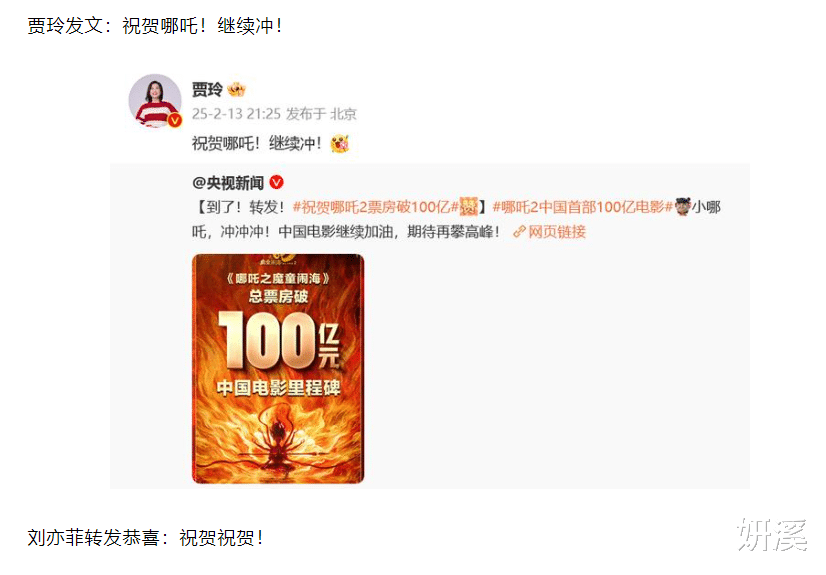Screen dimensions: 826x575
Task: Click the headline 贾玲发文：祝贺哪吒！继续冲！
Action: click(x=155, y=25)
